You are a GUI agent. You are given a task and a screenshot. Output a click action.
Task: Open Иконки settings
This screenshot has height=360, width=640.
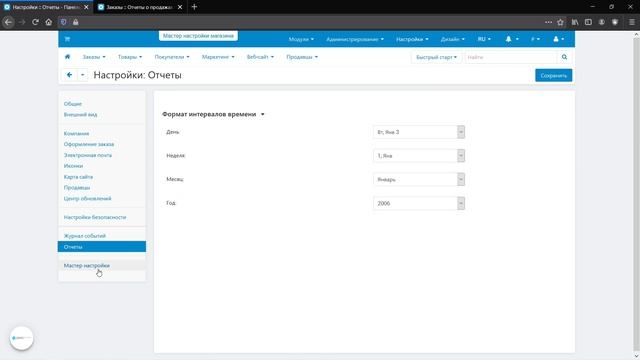tap(73, 166)
